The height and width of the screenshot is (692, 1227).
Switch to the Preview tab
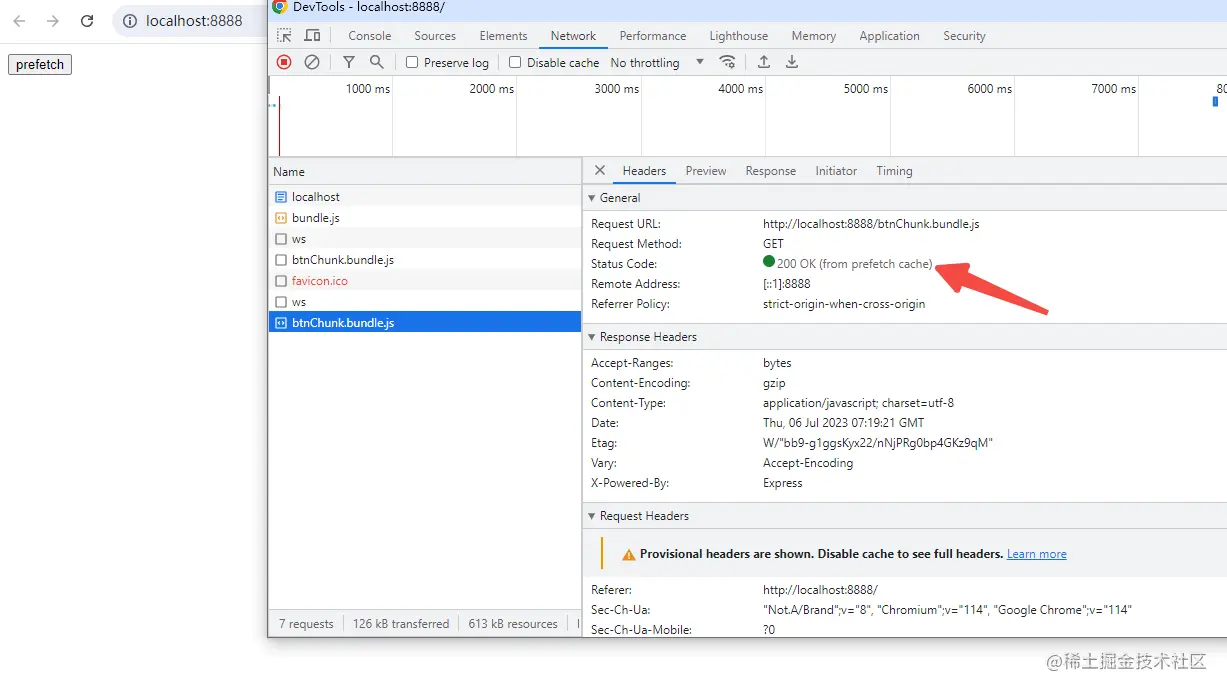pos(706,171)
